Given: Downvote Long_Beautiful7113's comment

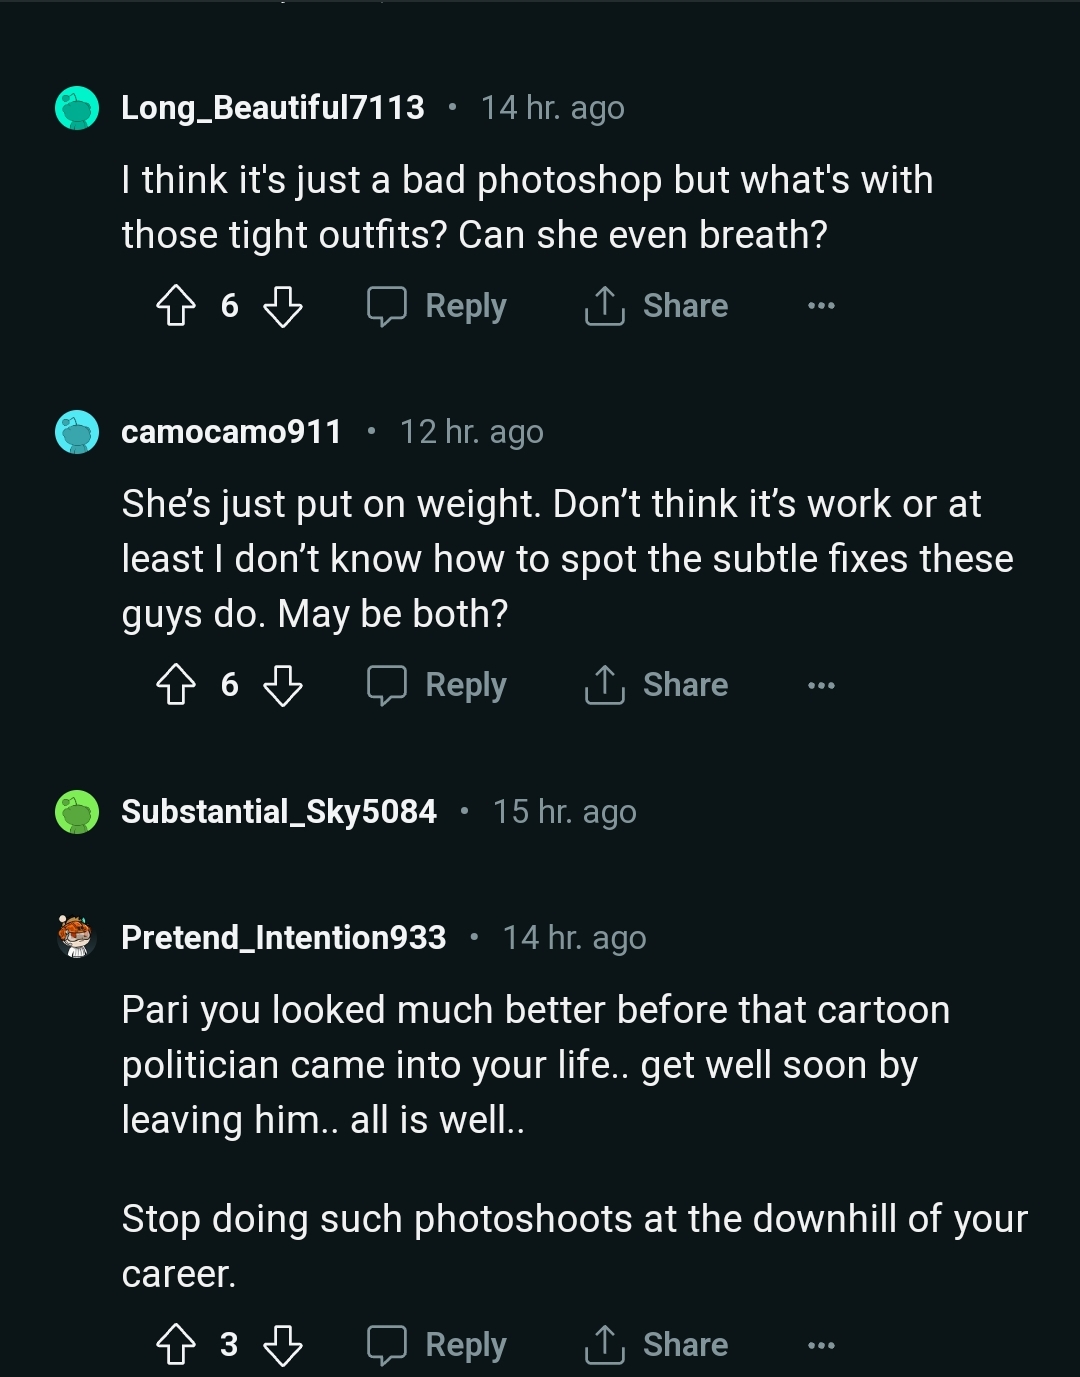Looking at the screenshot, I should click(x=283, y=306).
